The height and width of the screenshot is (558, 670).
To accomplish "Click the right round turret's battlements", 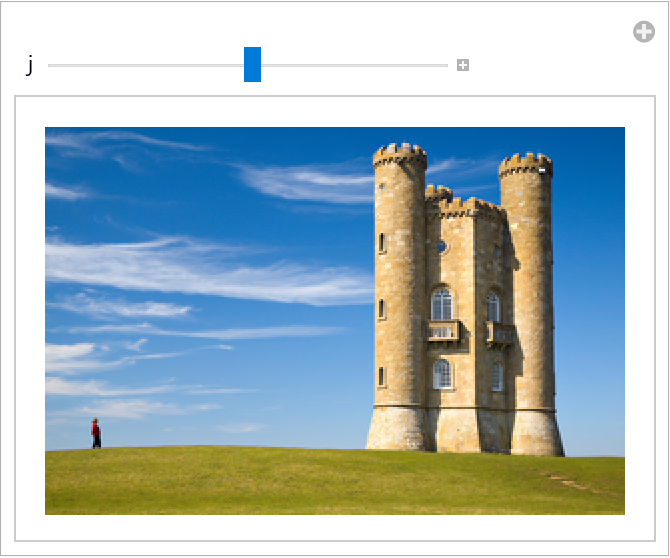I will coord(526,164).
